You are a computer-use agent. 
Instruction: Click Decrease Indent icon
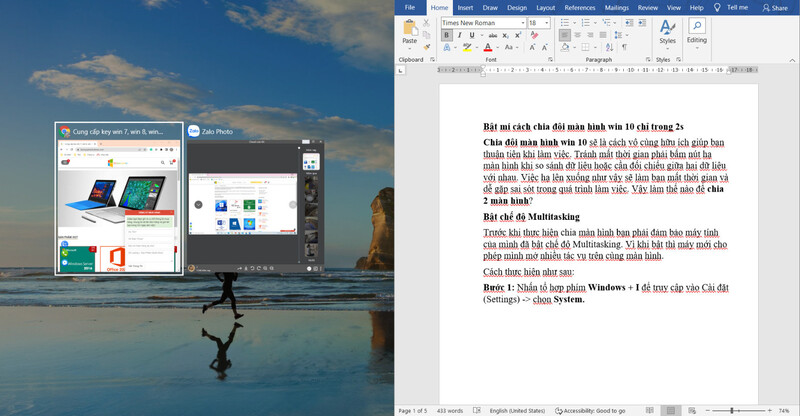[x=629, y=22]
